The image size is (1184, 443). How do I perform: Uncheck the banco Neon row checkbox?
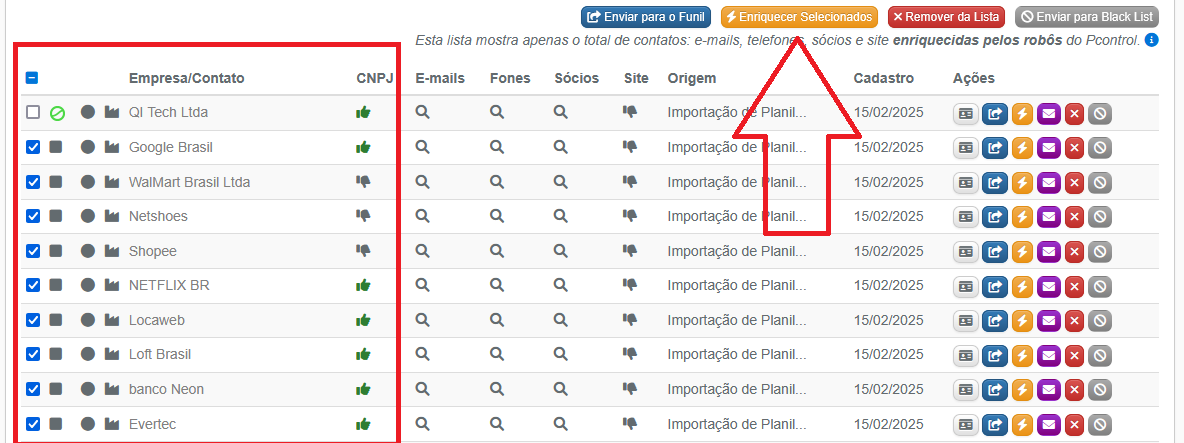[32, 389]
